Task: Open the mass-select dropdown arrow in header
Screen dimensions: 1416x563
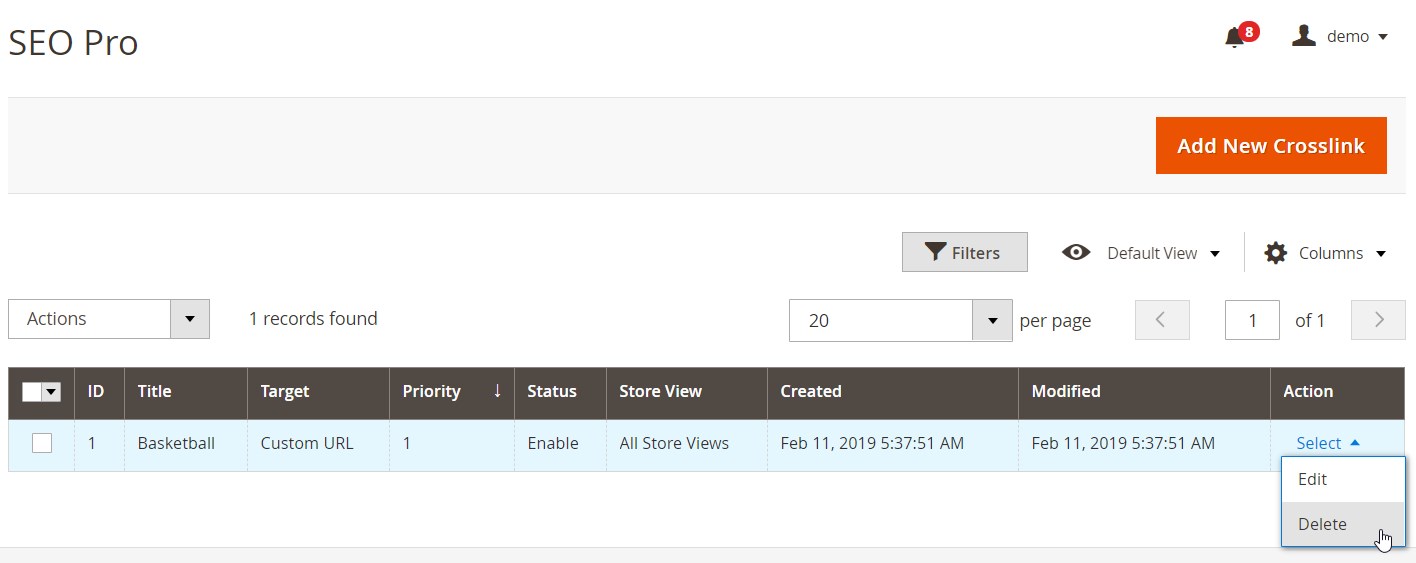Action: point(52,392)
